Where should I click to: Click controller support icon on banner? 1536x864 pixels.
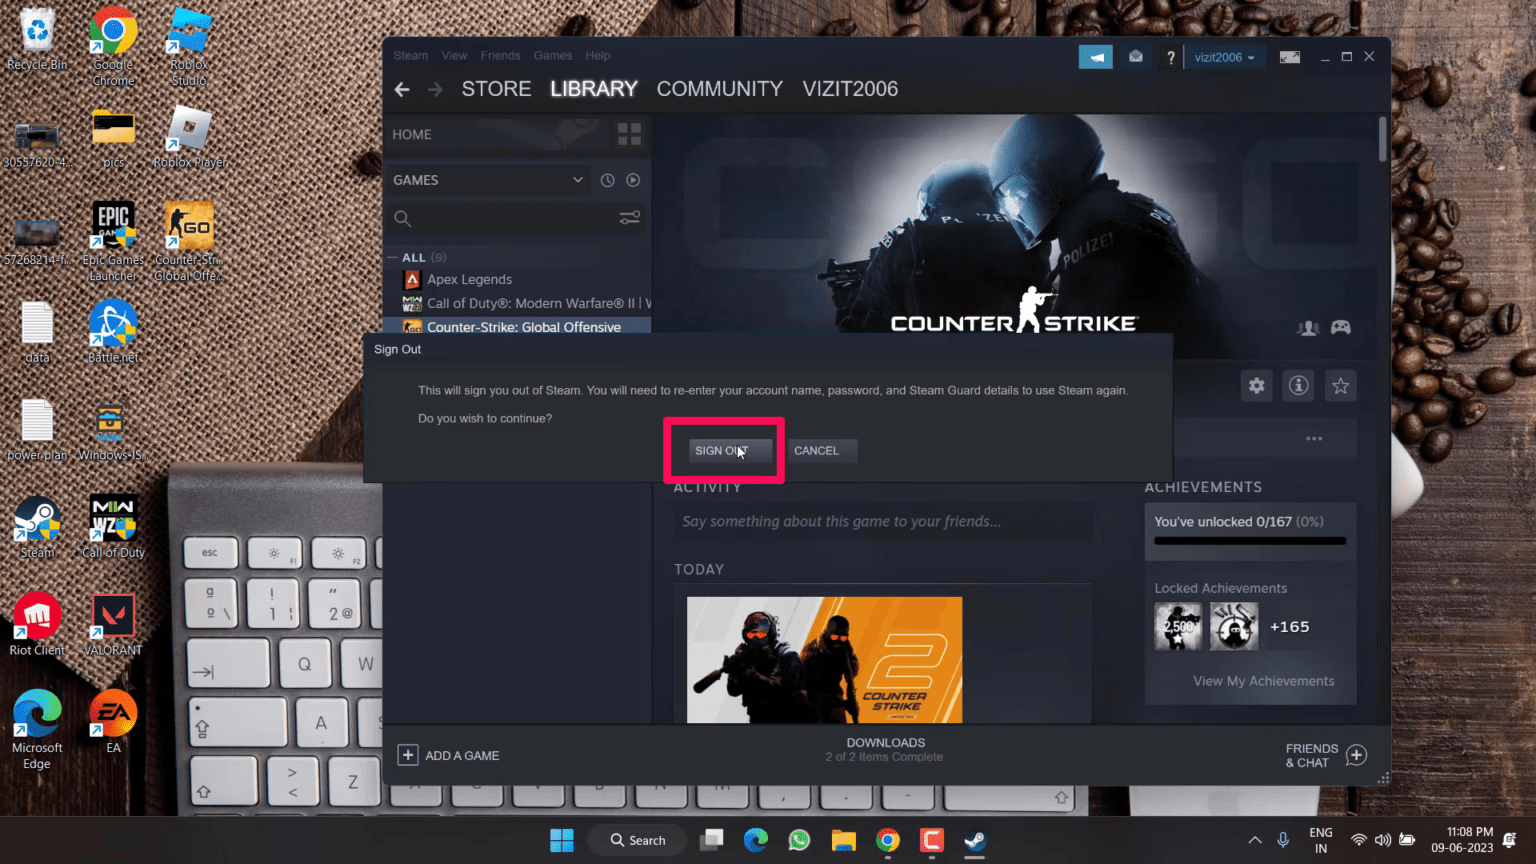1341,328
